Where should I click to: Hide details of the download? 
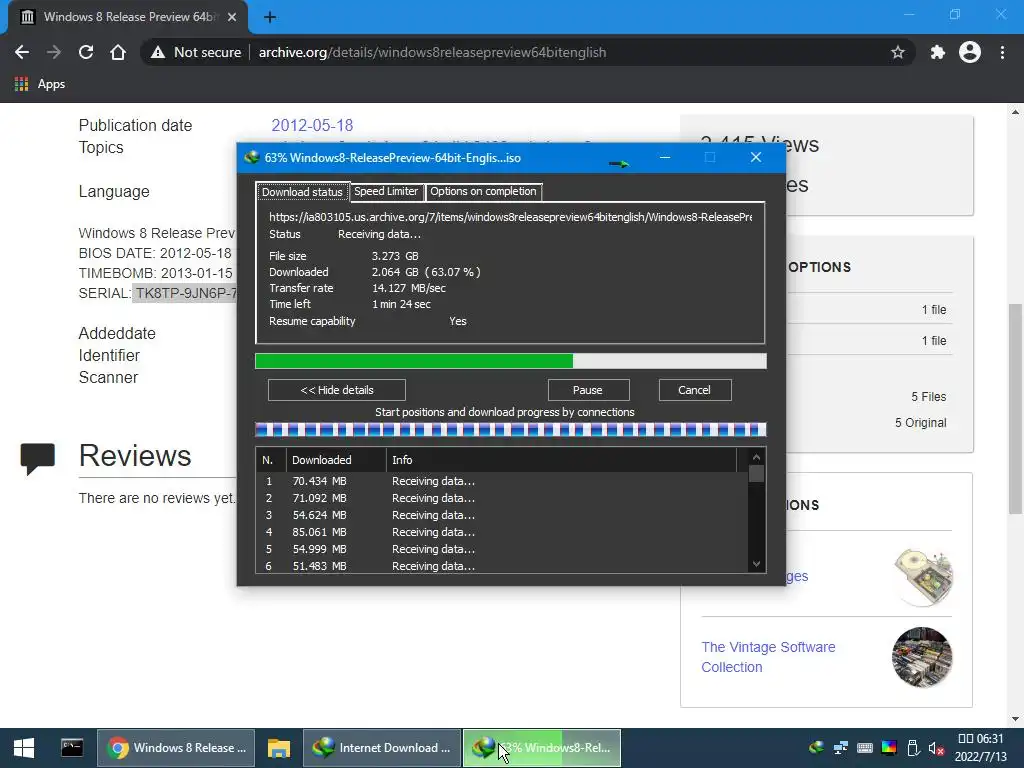[x=337, y=390]
